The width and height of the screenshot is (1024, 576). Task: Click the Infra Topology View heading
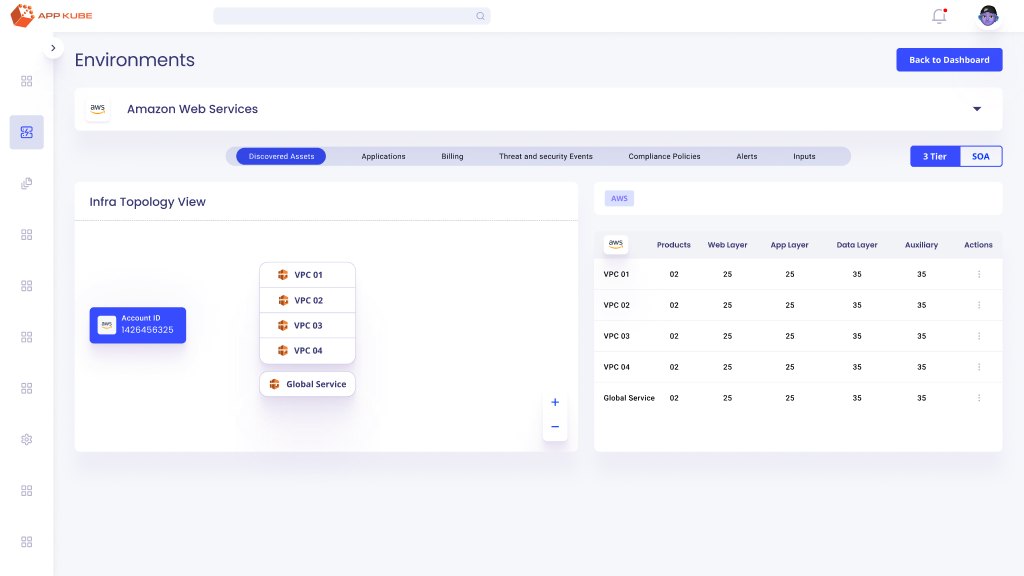148,202
